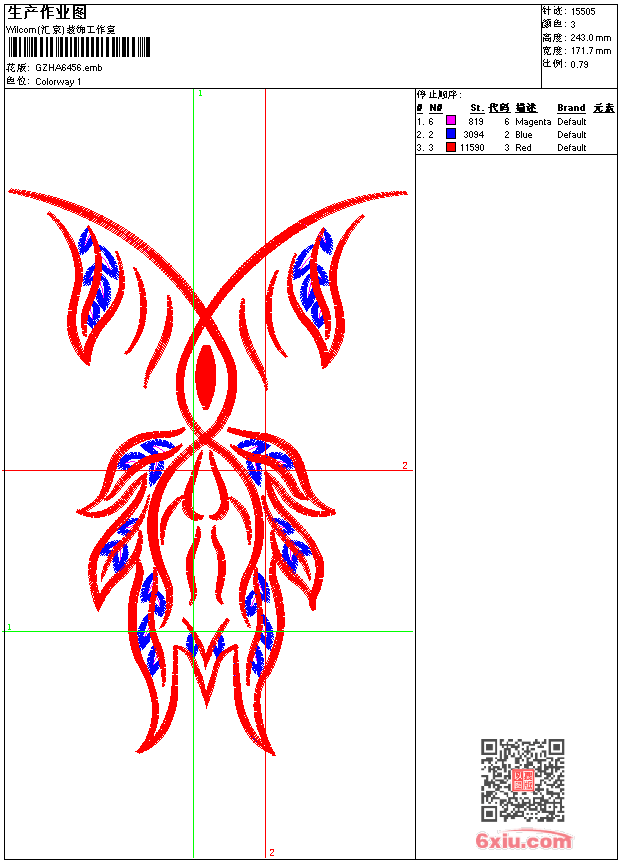Viewport: 620px width, 860px height.
Task: Click the Magenta color swatch
Action: 451,121
